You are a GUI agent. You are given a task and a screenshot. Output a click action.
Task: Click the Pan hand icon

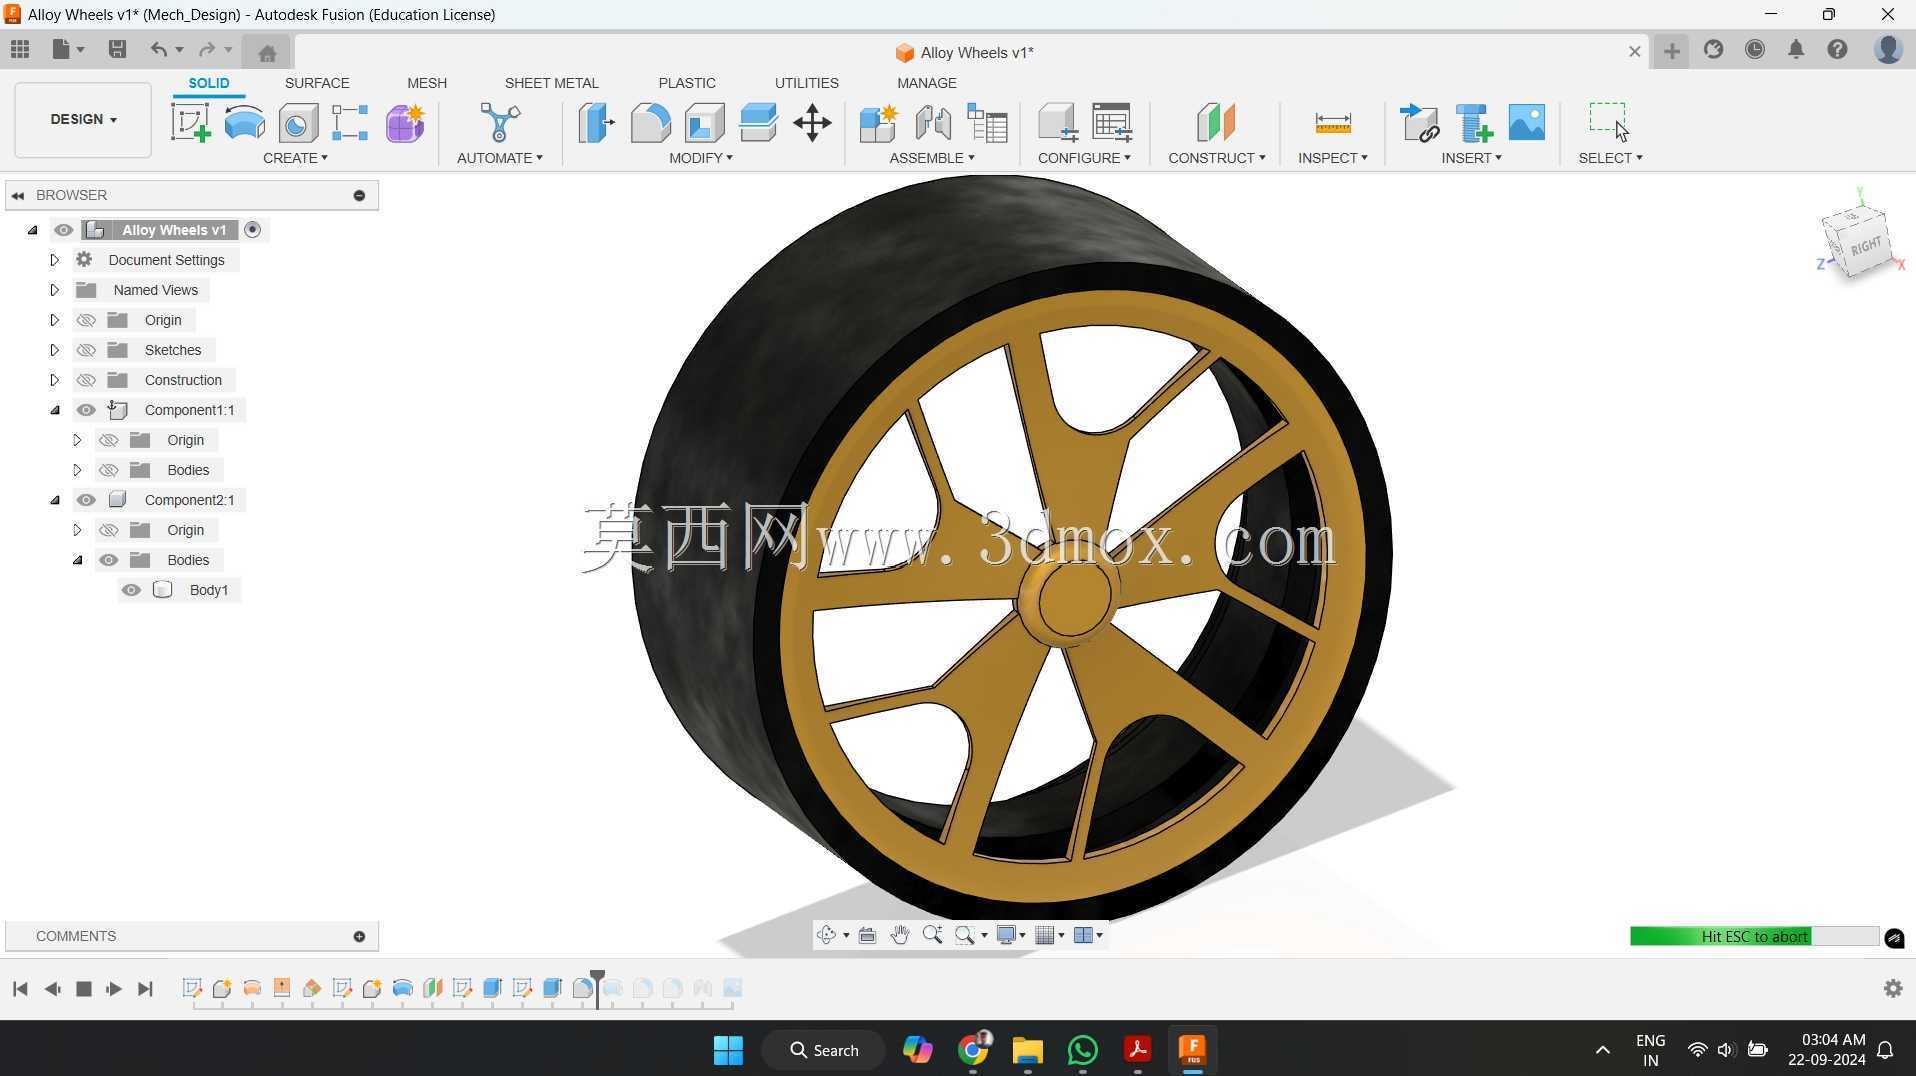[899, 935]
